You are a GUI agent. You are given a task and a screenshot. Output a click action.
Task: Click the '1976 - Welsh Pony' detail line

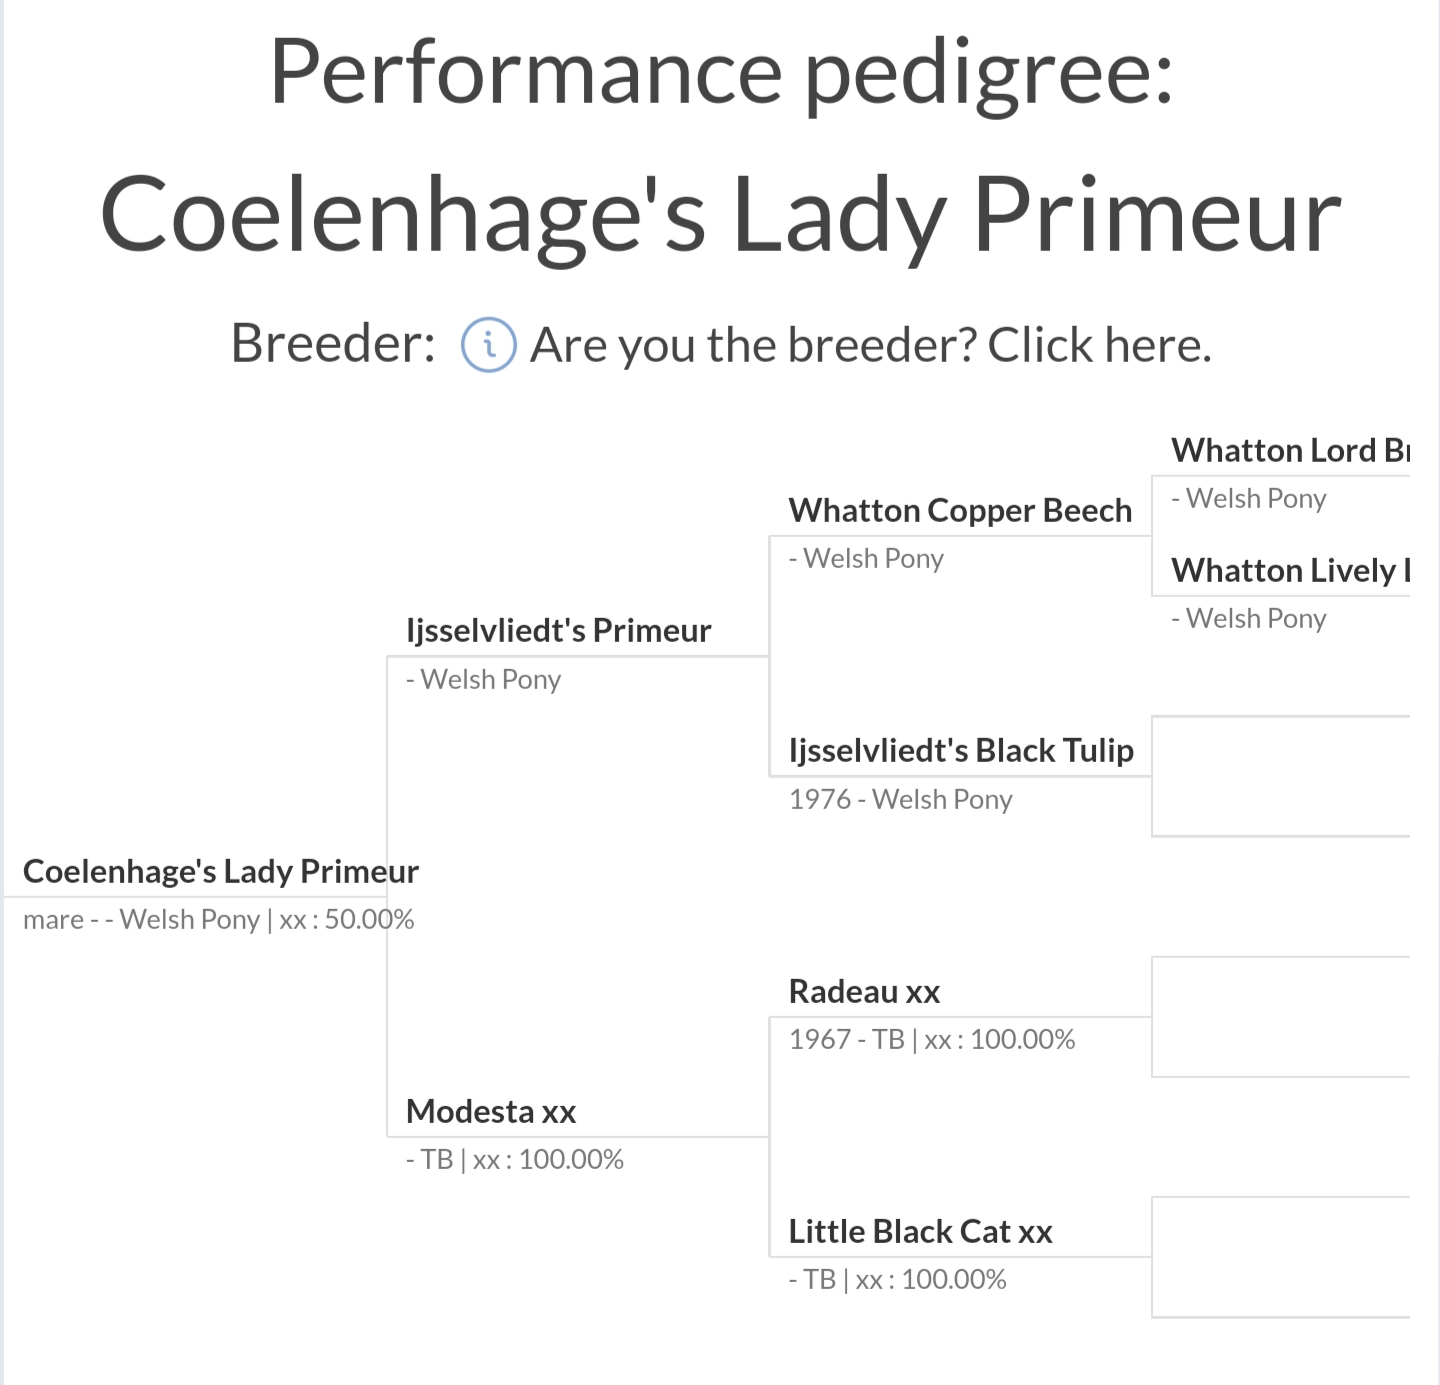[900, 800]
